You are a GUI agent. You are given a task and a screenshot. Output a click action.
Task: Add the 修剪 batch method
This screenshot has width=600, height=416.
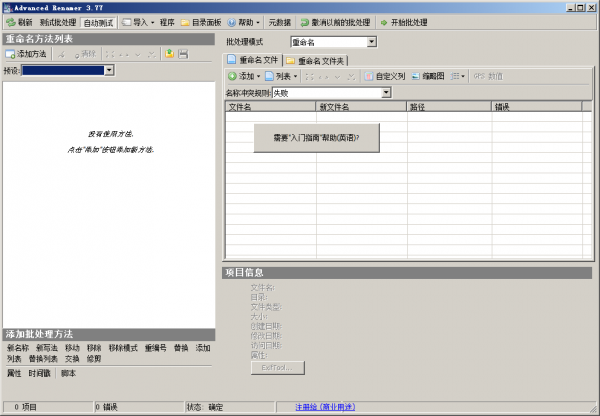[94, 359]
